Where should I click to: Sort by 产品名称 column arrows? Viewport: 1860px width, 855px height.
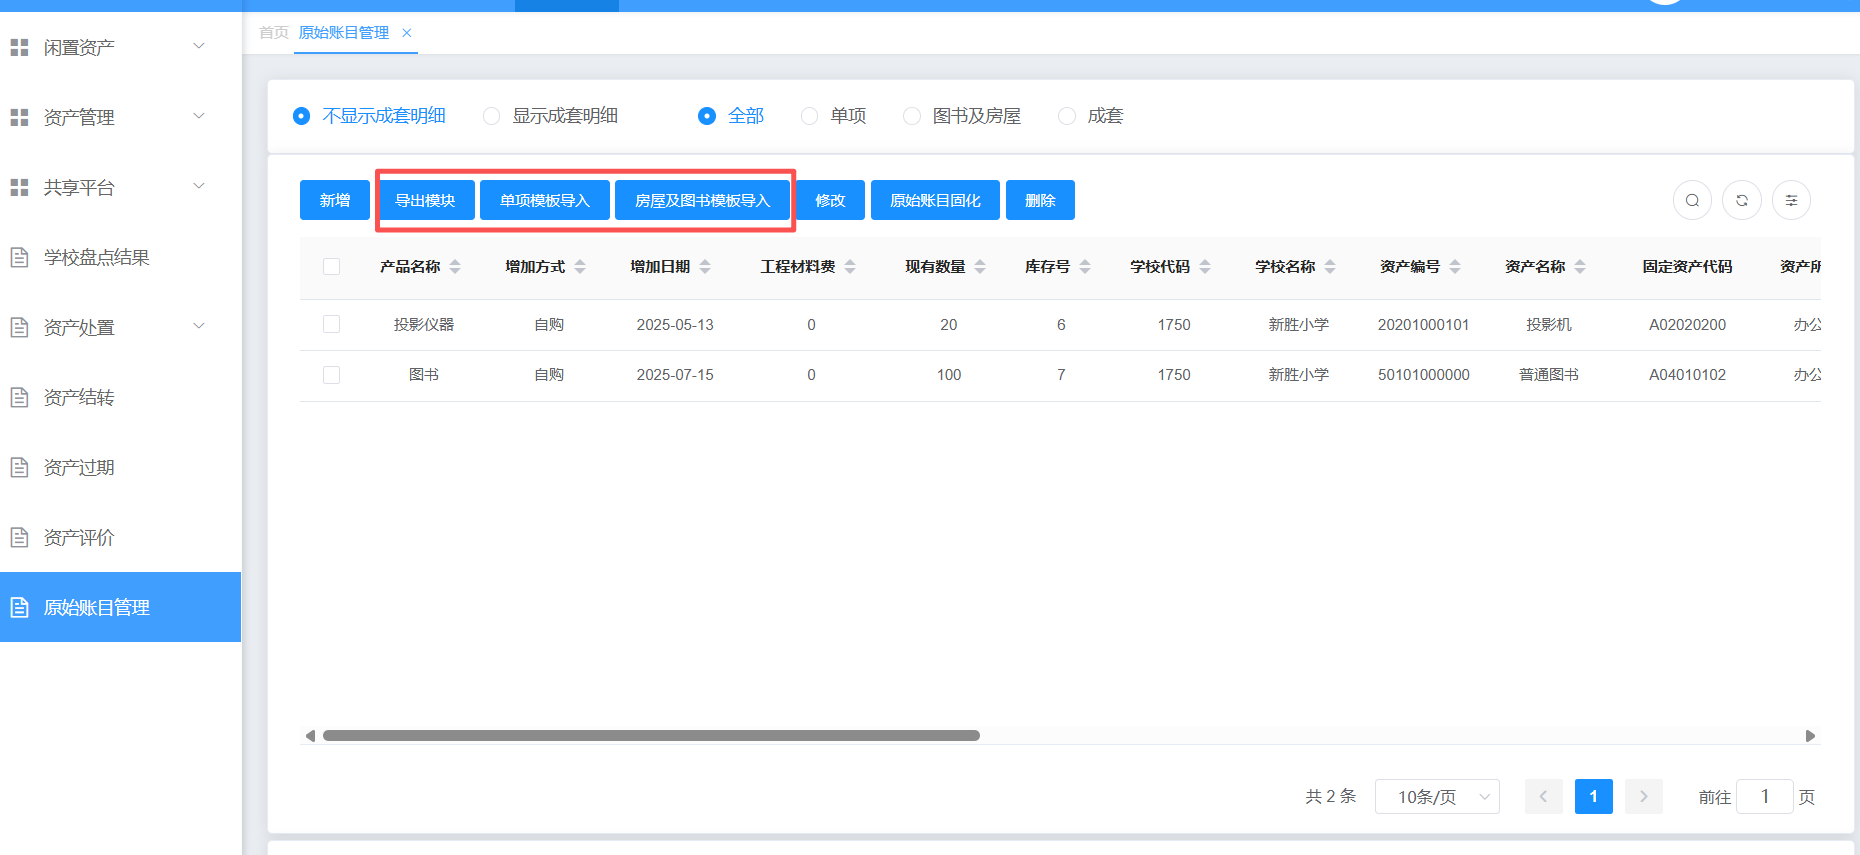pos(455,267)
